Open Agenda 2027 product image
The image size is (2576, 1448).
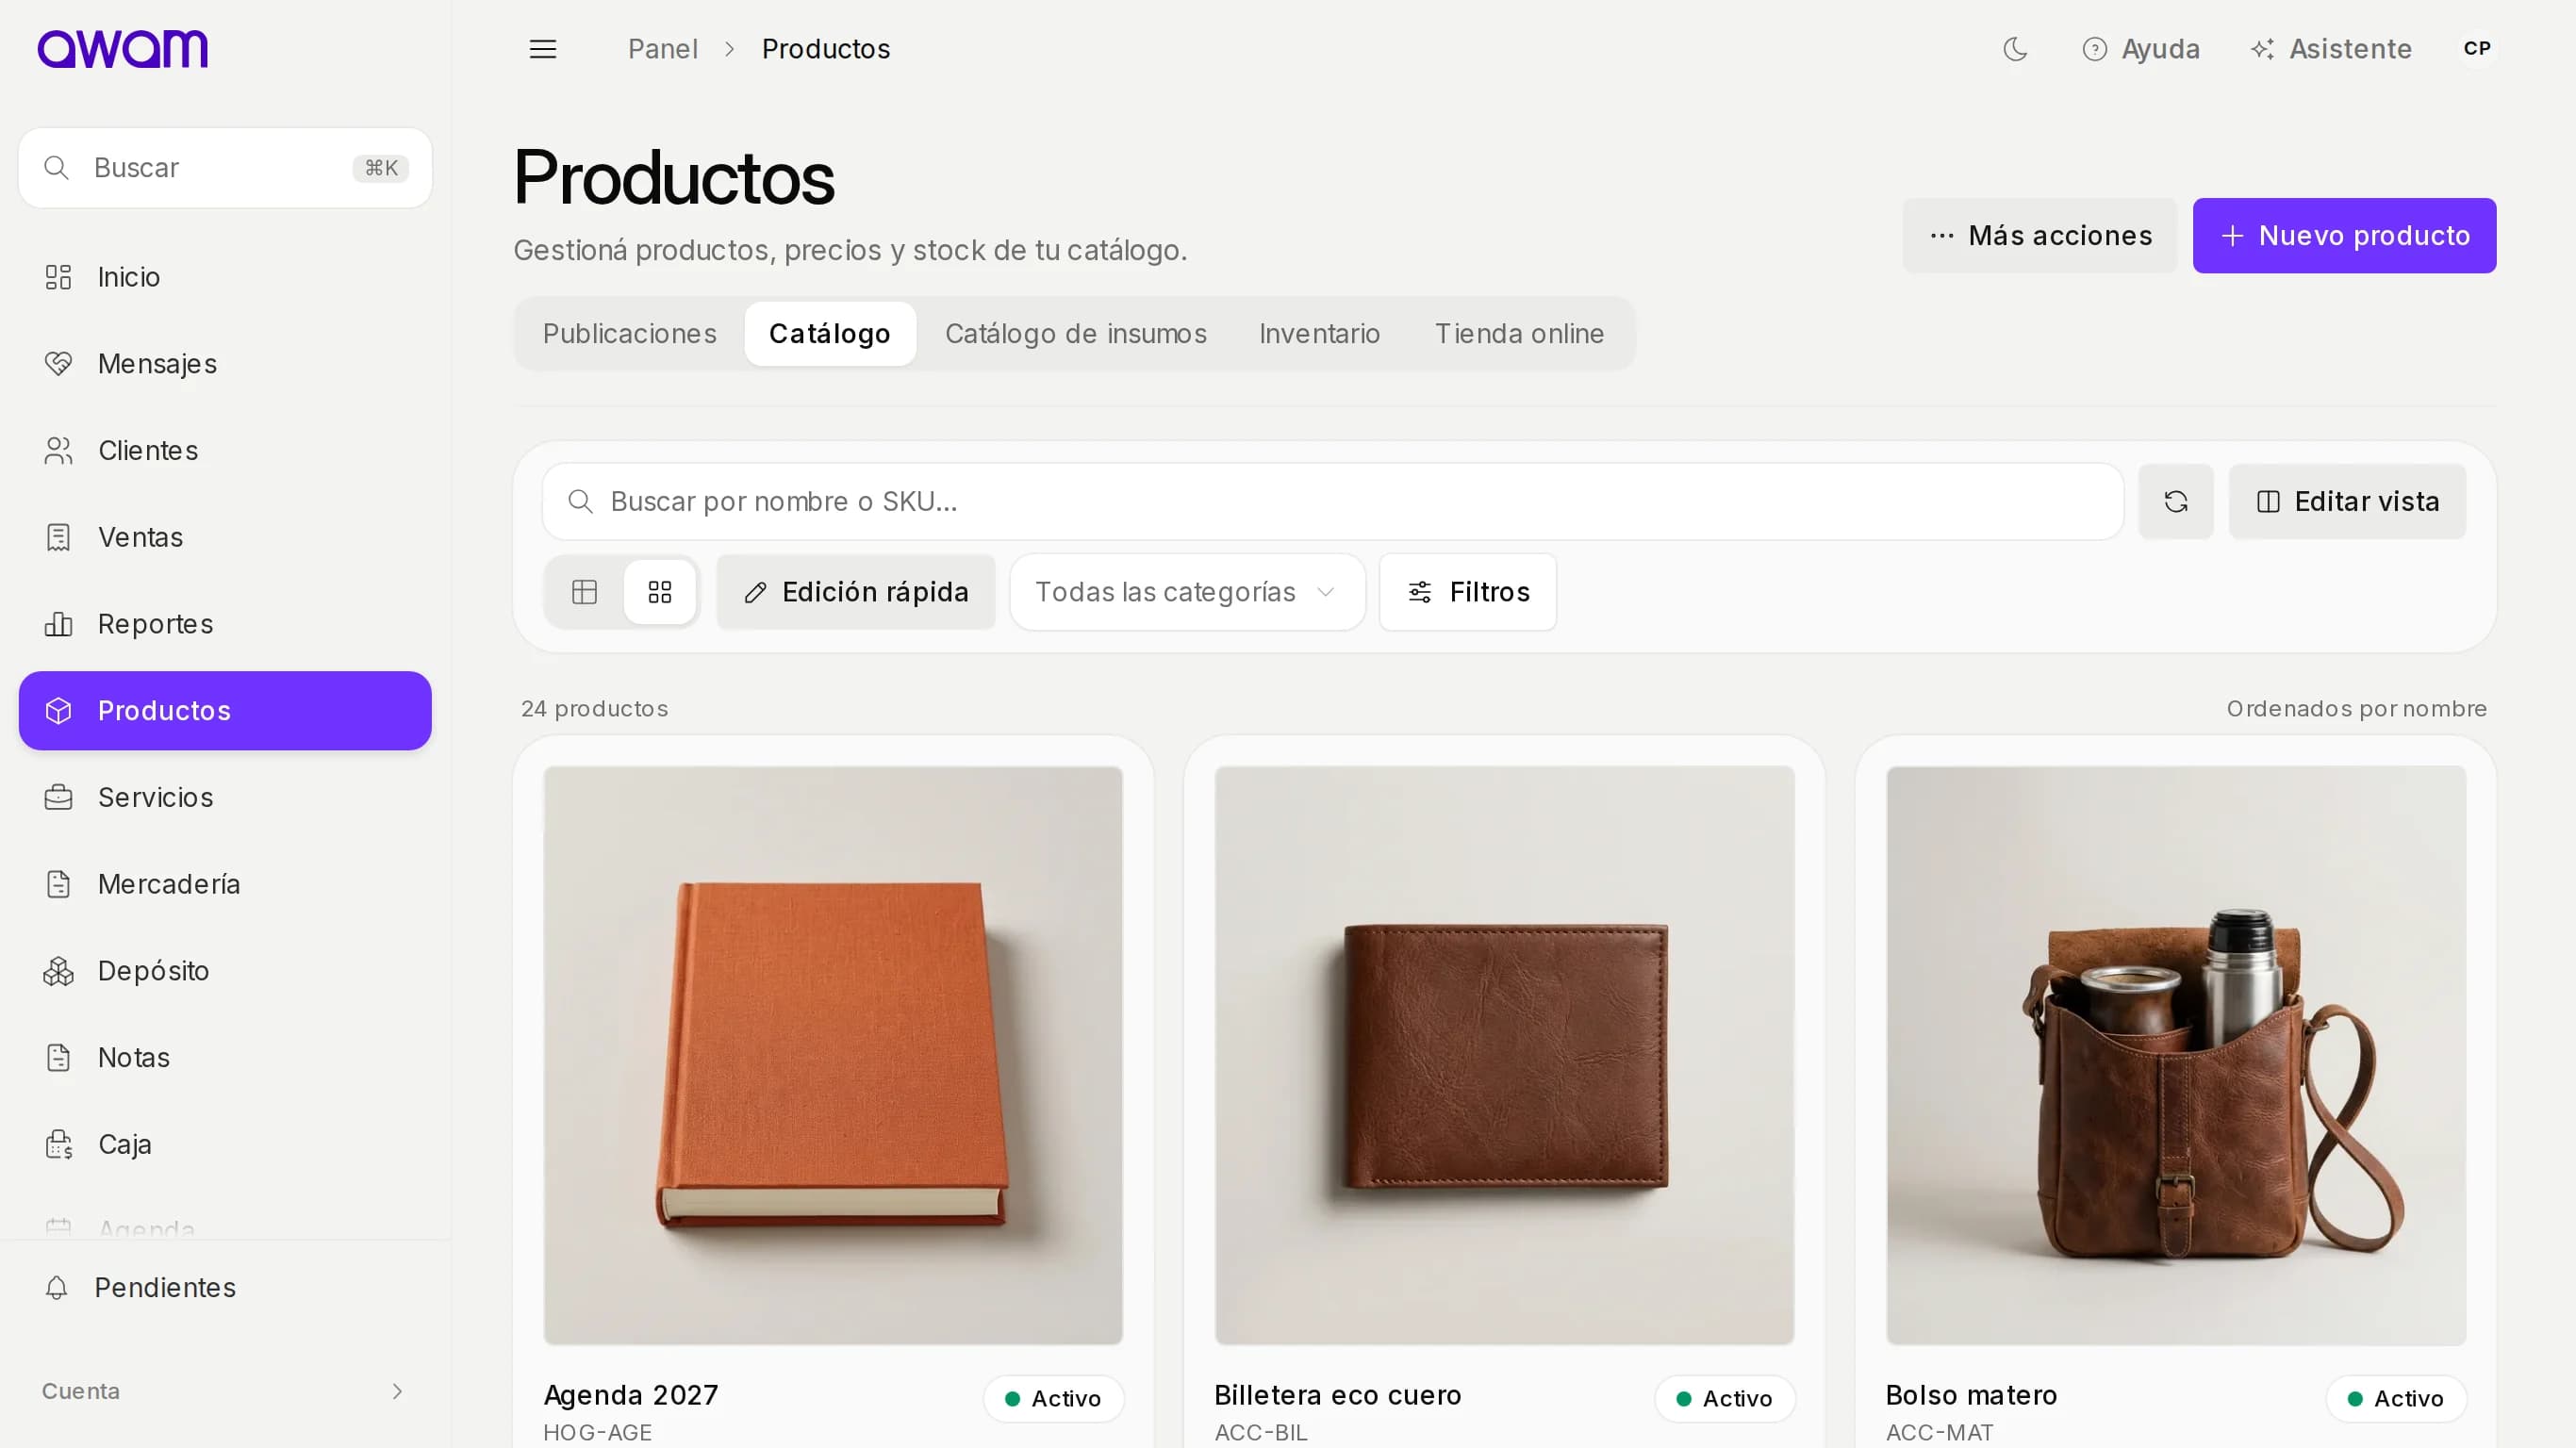pyautogui.click(x=833, y=1056)
